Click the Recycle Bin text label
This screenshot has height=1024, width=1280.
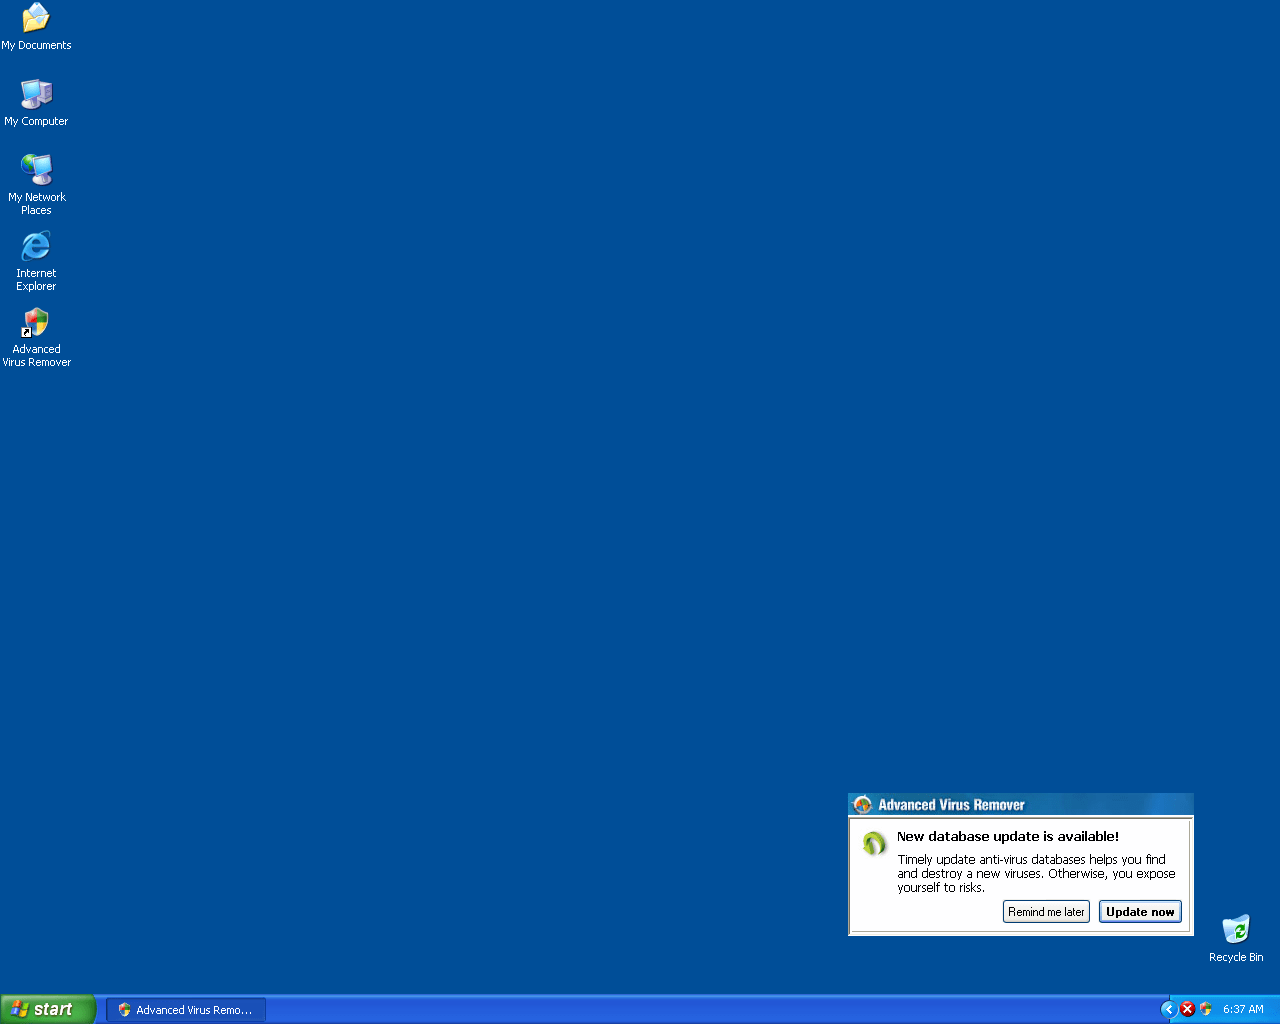click(x=1236, y=957)
